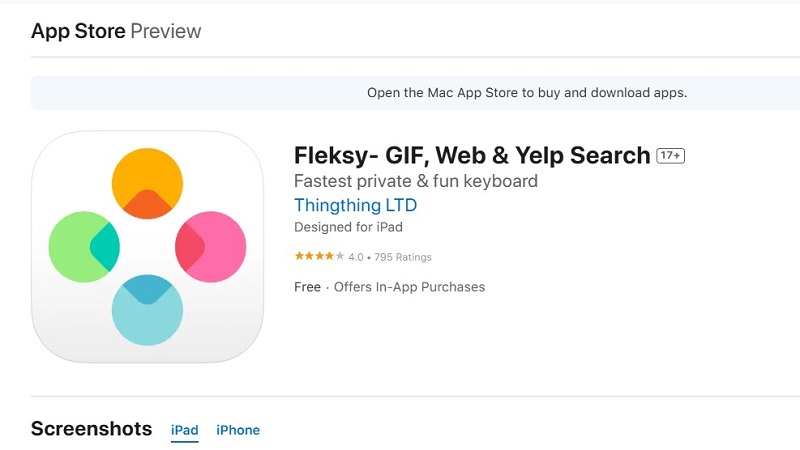
Task: Click the Fleksy app icon
Action: point(147,246)
